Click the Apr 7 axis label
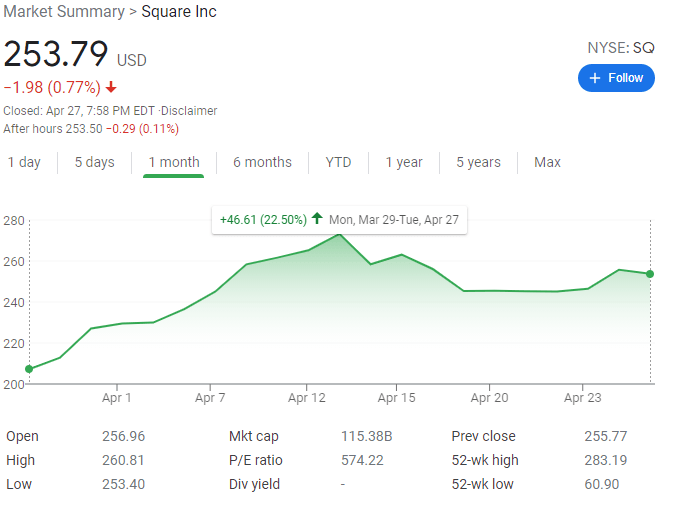 point(210,397)
